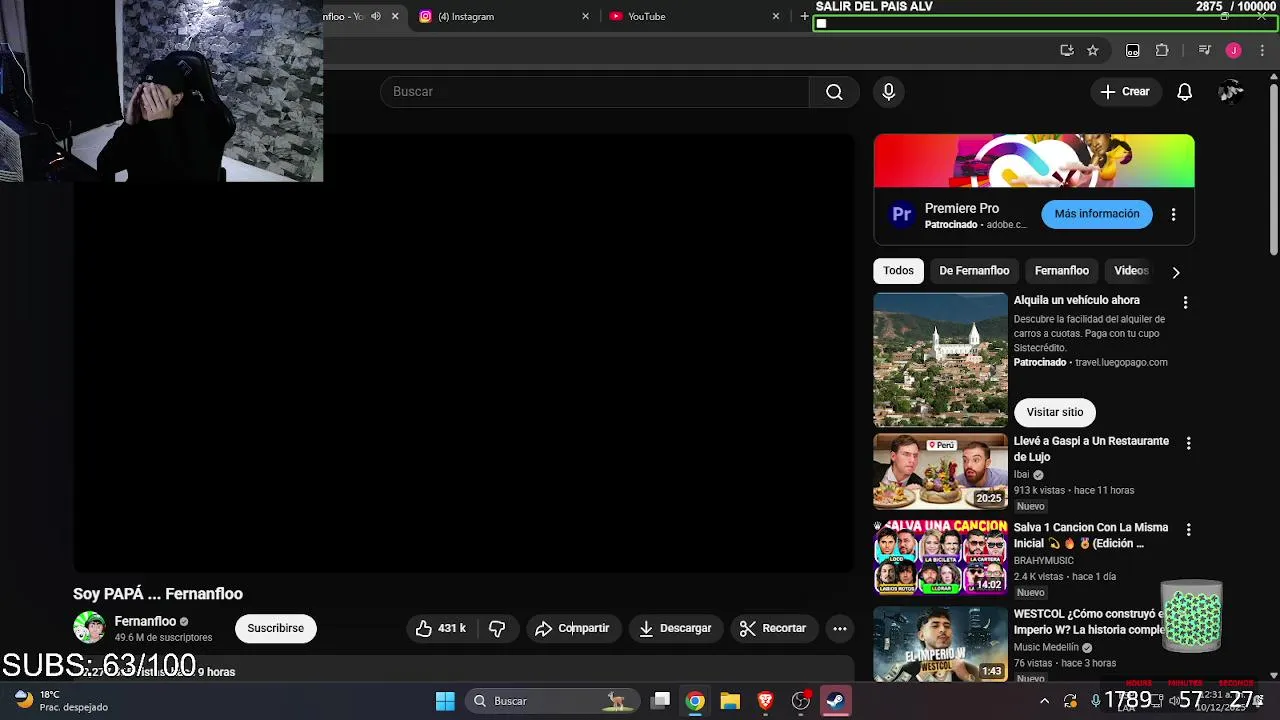Click Más información on the Premiere Pro ad
1280x720 pixels.
pyautogui.click(x=1097, y=214)
